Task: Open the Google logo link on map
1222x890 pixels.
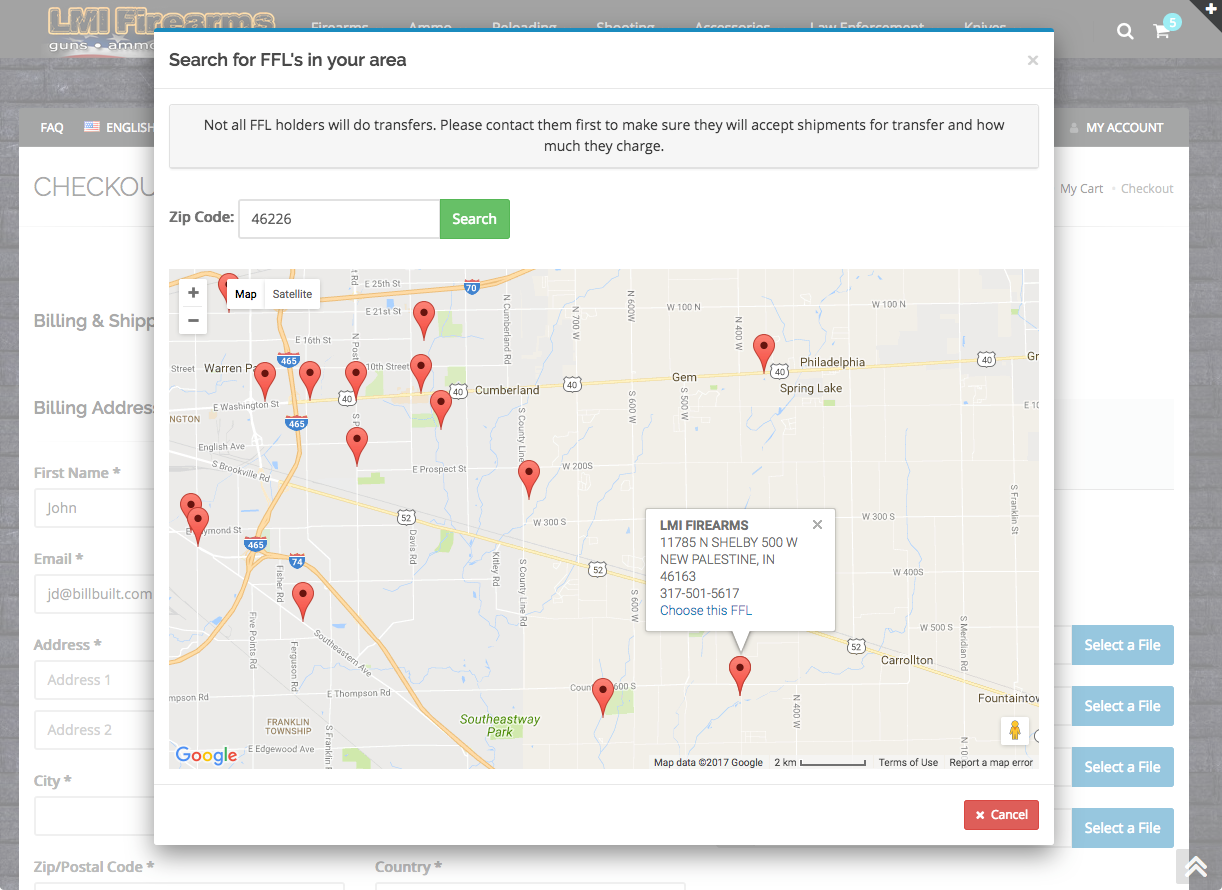Action: [207, 756]
